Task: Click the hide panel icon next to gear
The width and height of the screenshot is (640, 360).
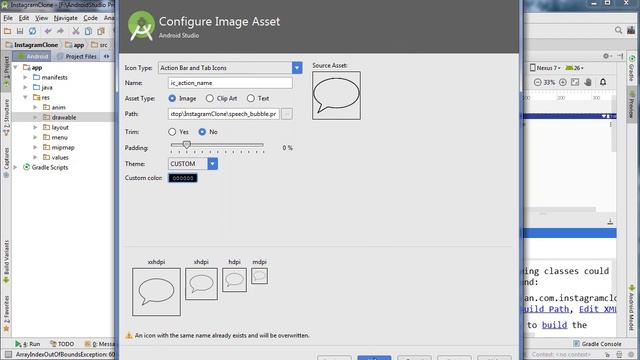Action: coord(620,56)
